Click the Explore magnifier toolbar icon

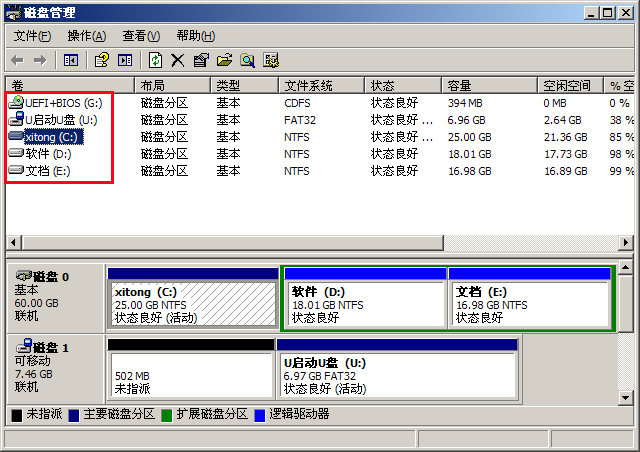coord(247,60)
